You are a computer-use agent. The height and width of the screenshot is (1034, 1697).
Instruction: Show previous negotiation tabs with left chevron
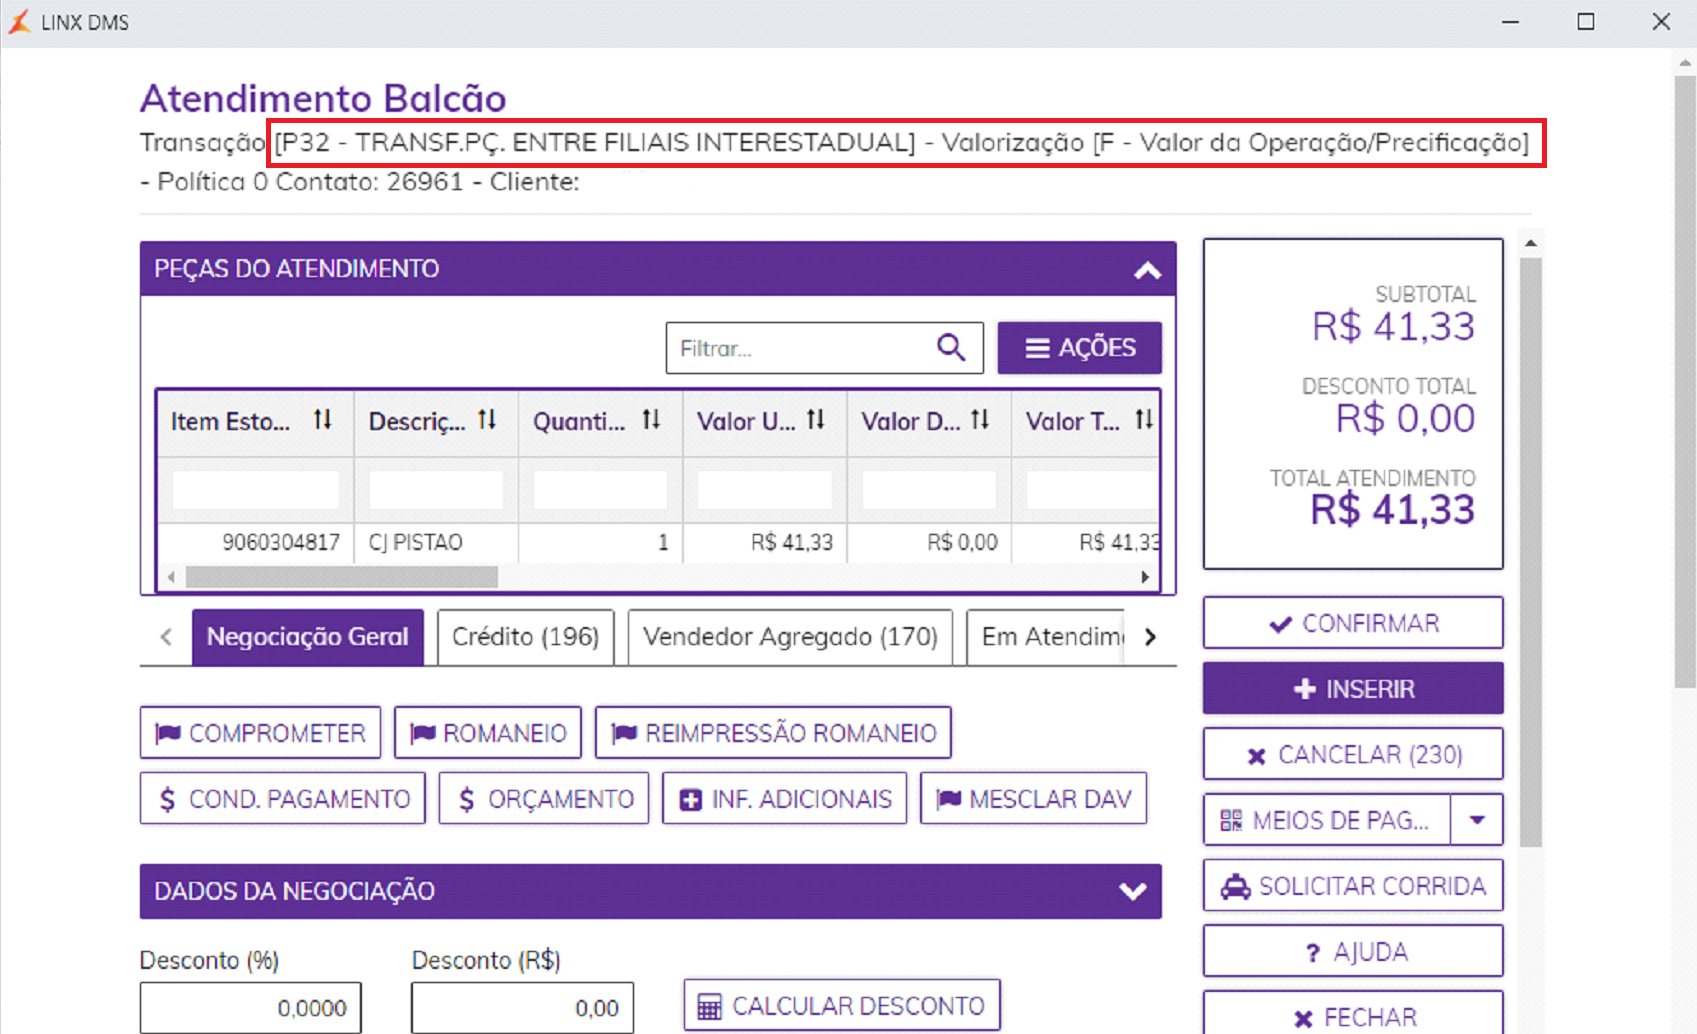(166, 637)
